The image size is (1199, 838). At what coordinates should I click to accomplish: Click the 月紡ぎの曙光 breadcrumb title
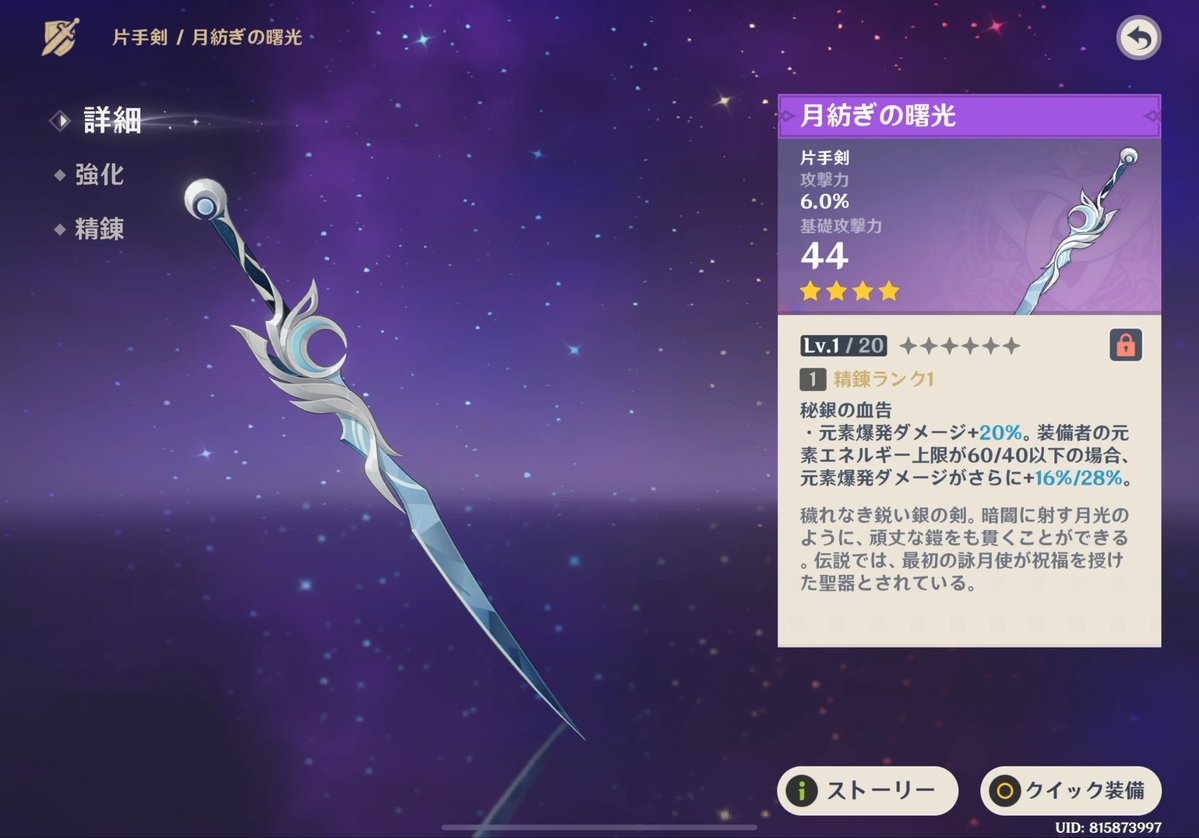[x=246, y=37]
